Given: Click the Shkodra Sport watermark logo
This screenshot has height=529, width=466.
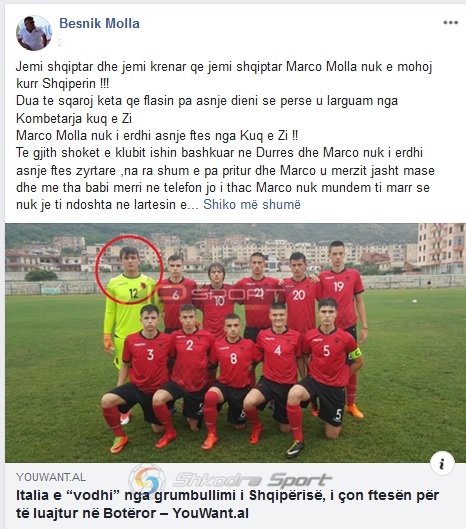Looking at the screenshot, I should (230, 479).
